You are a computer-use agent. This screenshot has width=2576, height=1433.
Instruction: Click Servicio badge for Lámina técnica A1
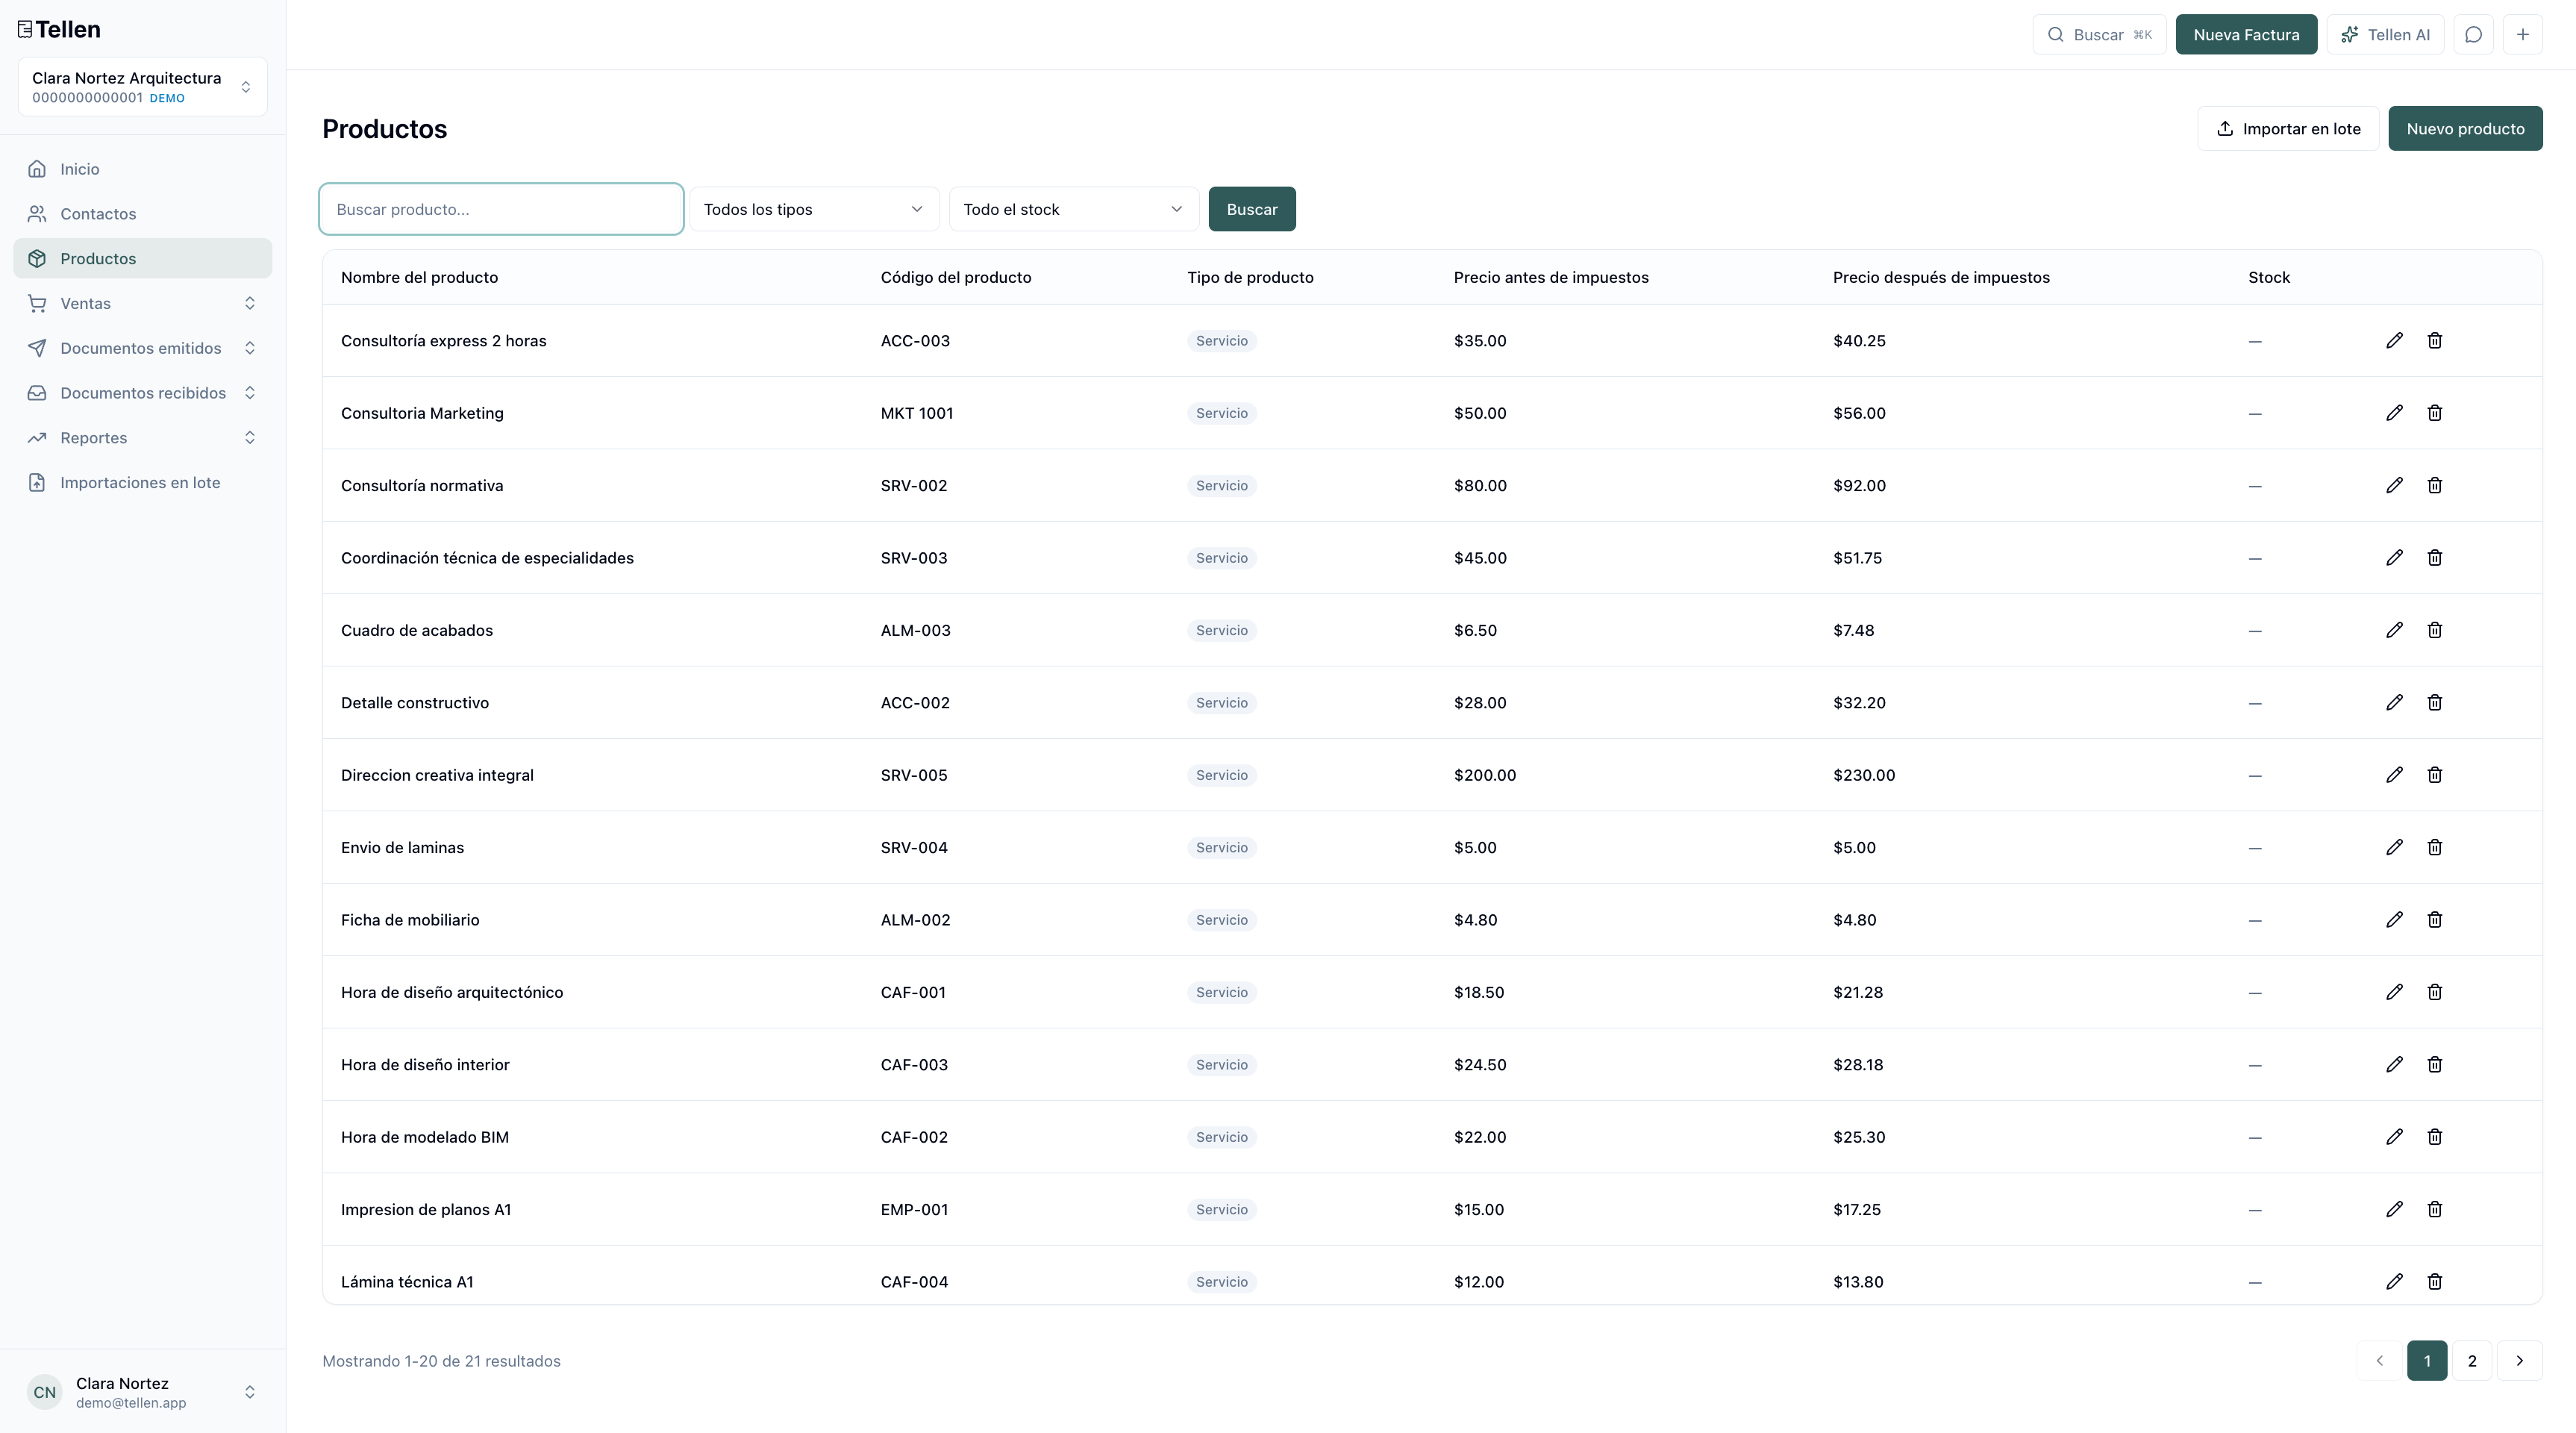coord(1222,1282)
